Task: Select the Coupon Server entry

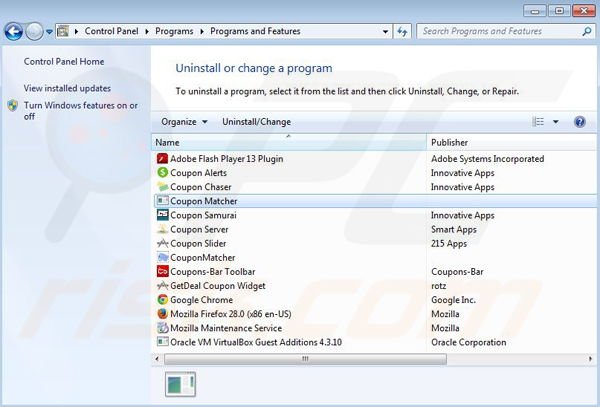Action: (199, 230)
